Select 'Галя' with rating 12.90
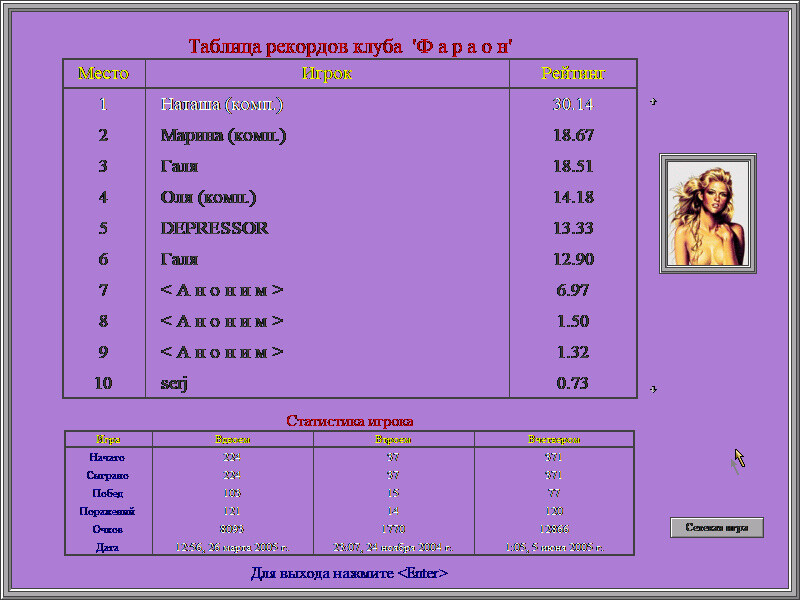This screenshot has width=800, height=600. click(179, 259)
